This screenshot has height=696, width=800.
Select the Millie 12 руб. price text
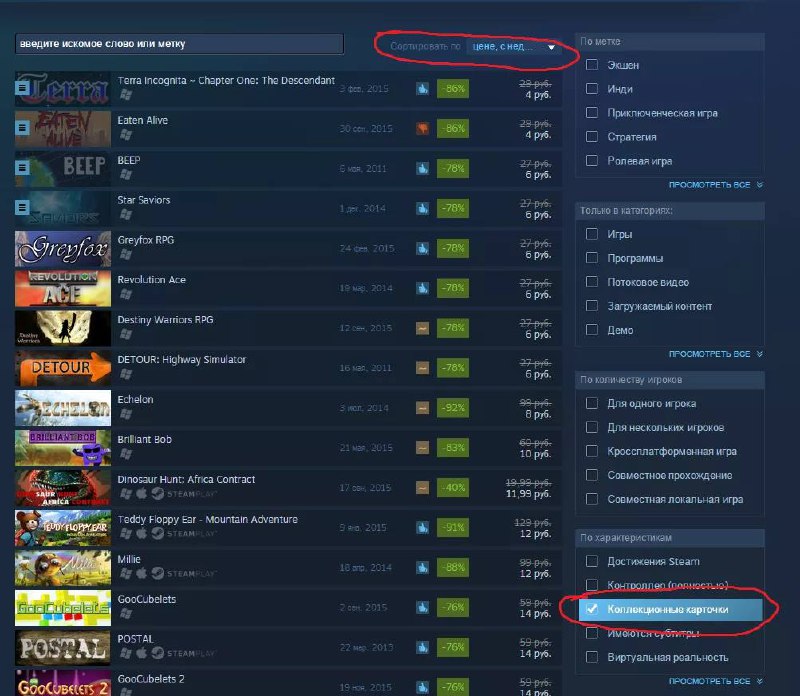(536, 574)
